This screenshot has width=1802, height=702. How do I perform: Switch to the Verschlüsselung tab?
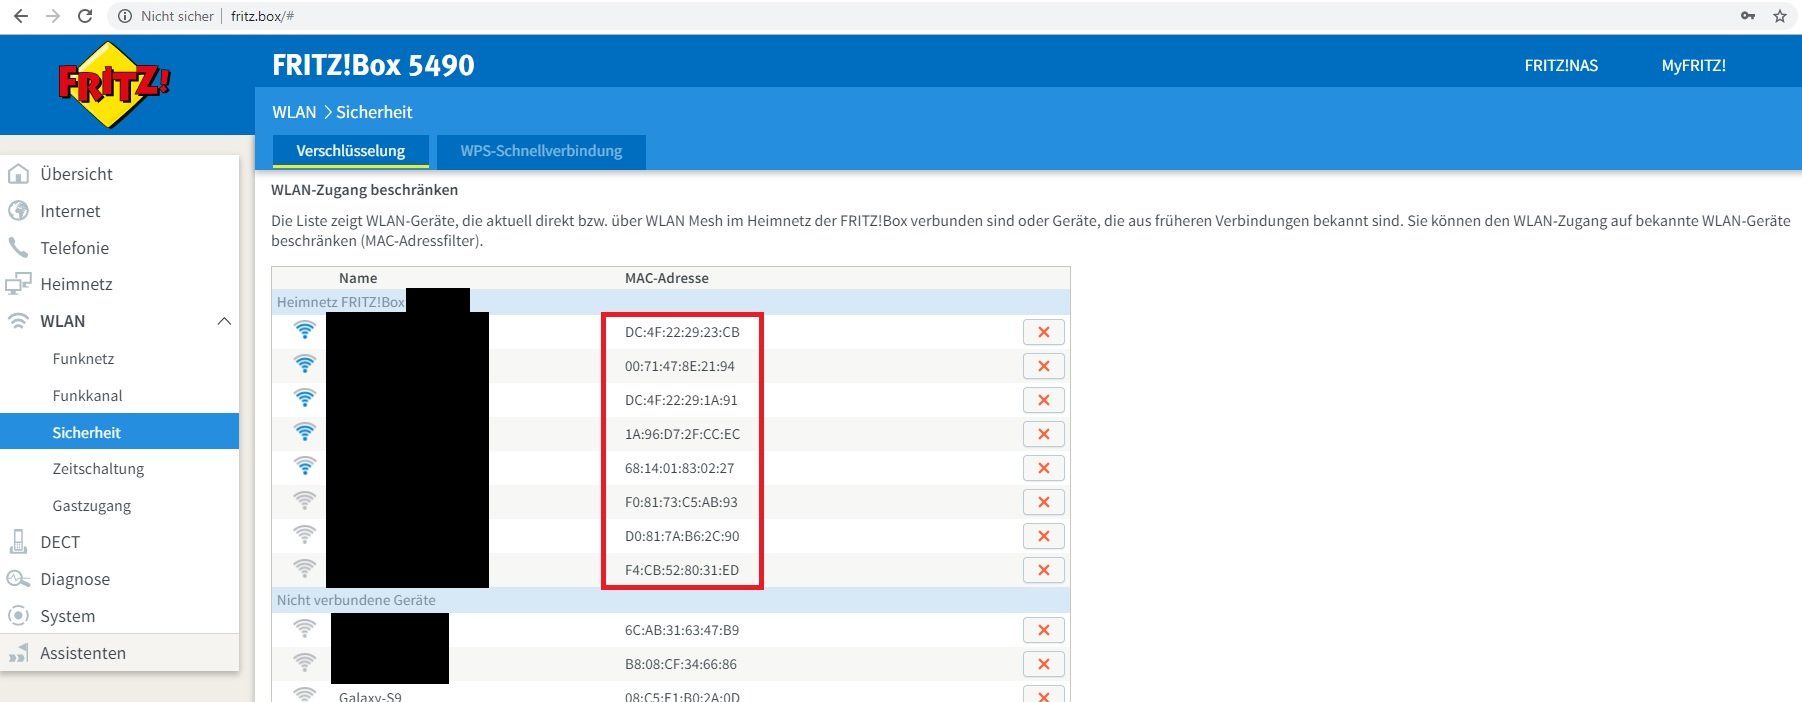[x=351, y=151]
